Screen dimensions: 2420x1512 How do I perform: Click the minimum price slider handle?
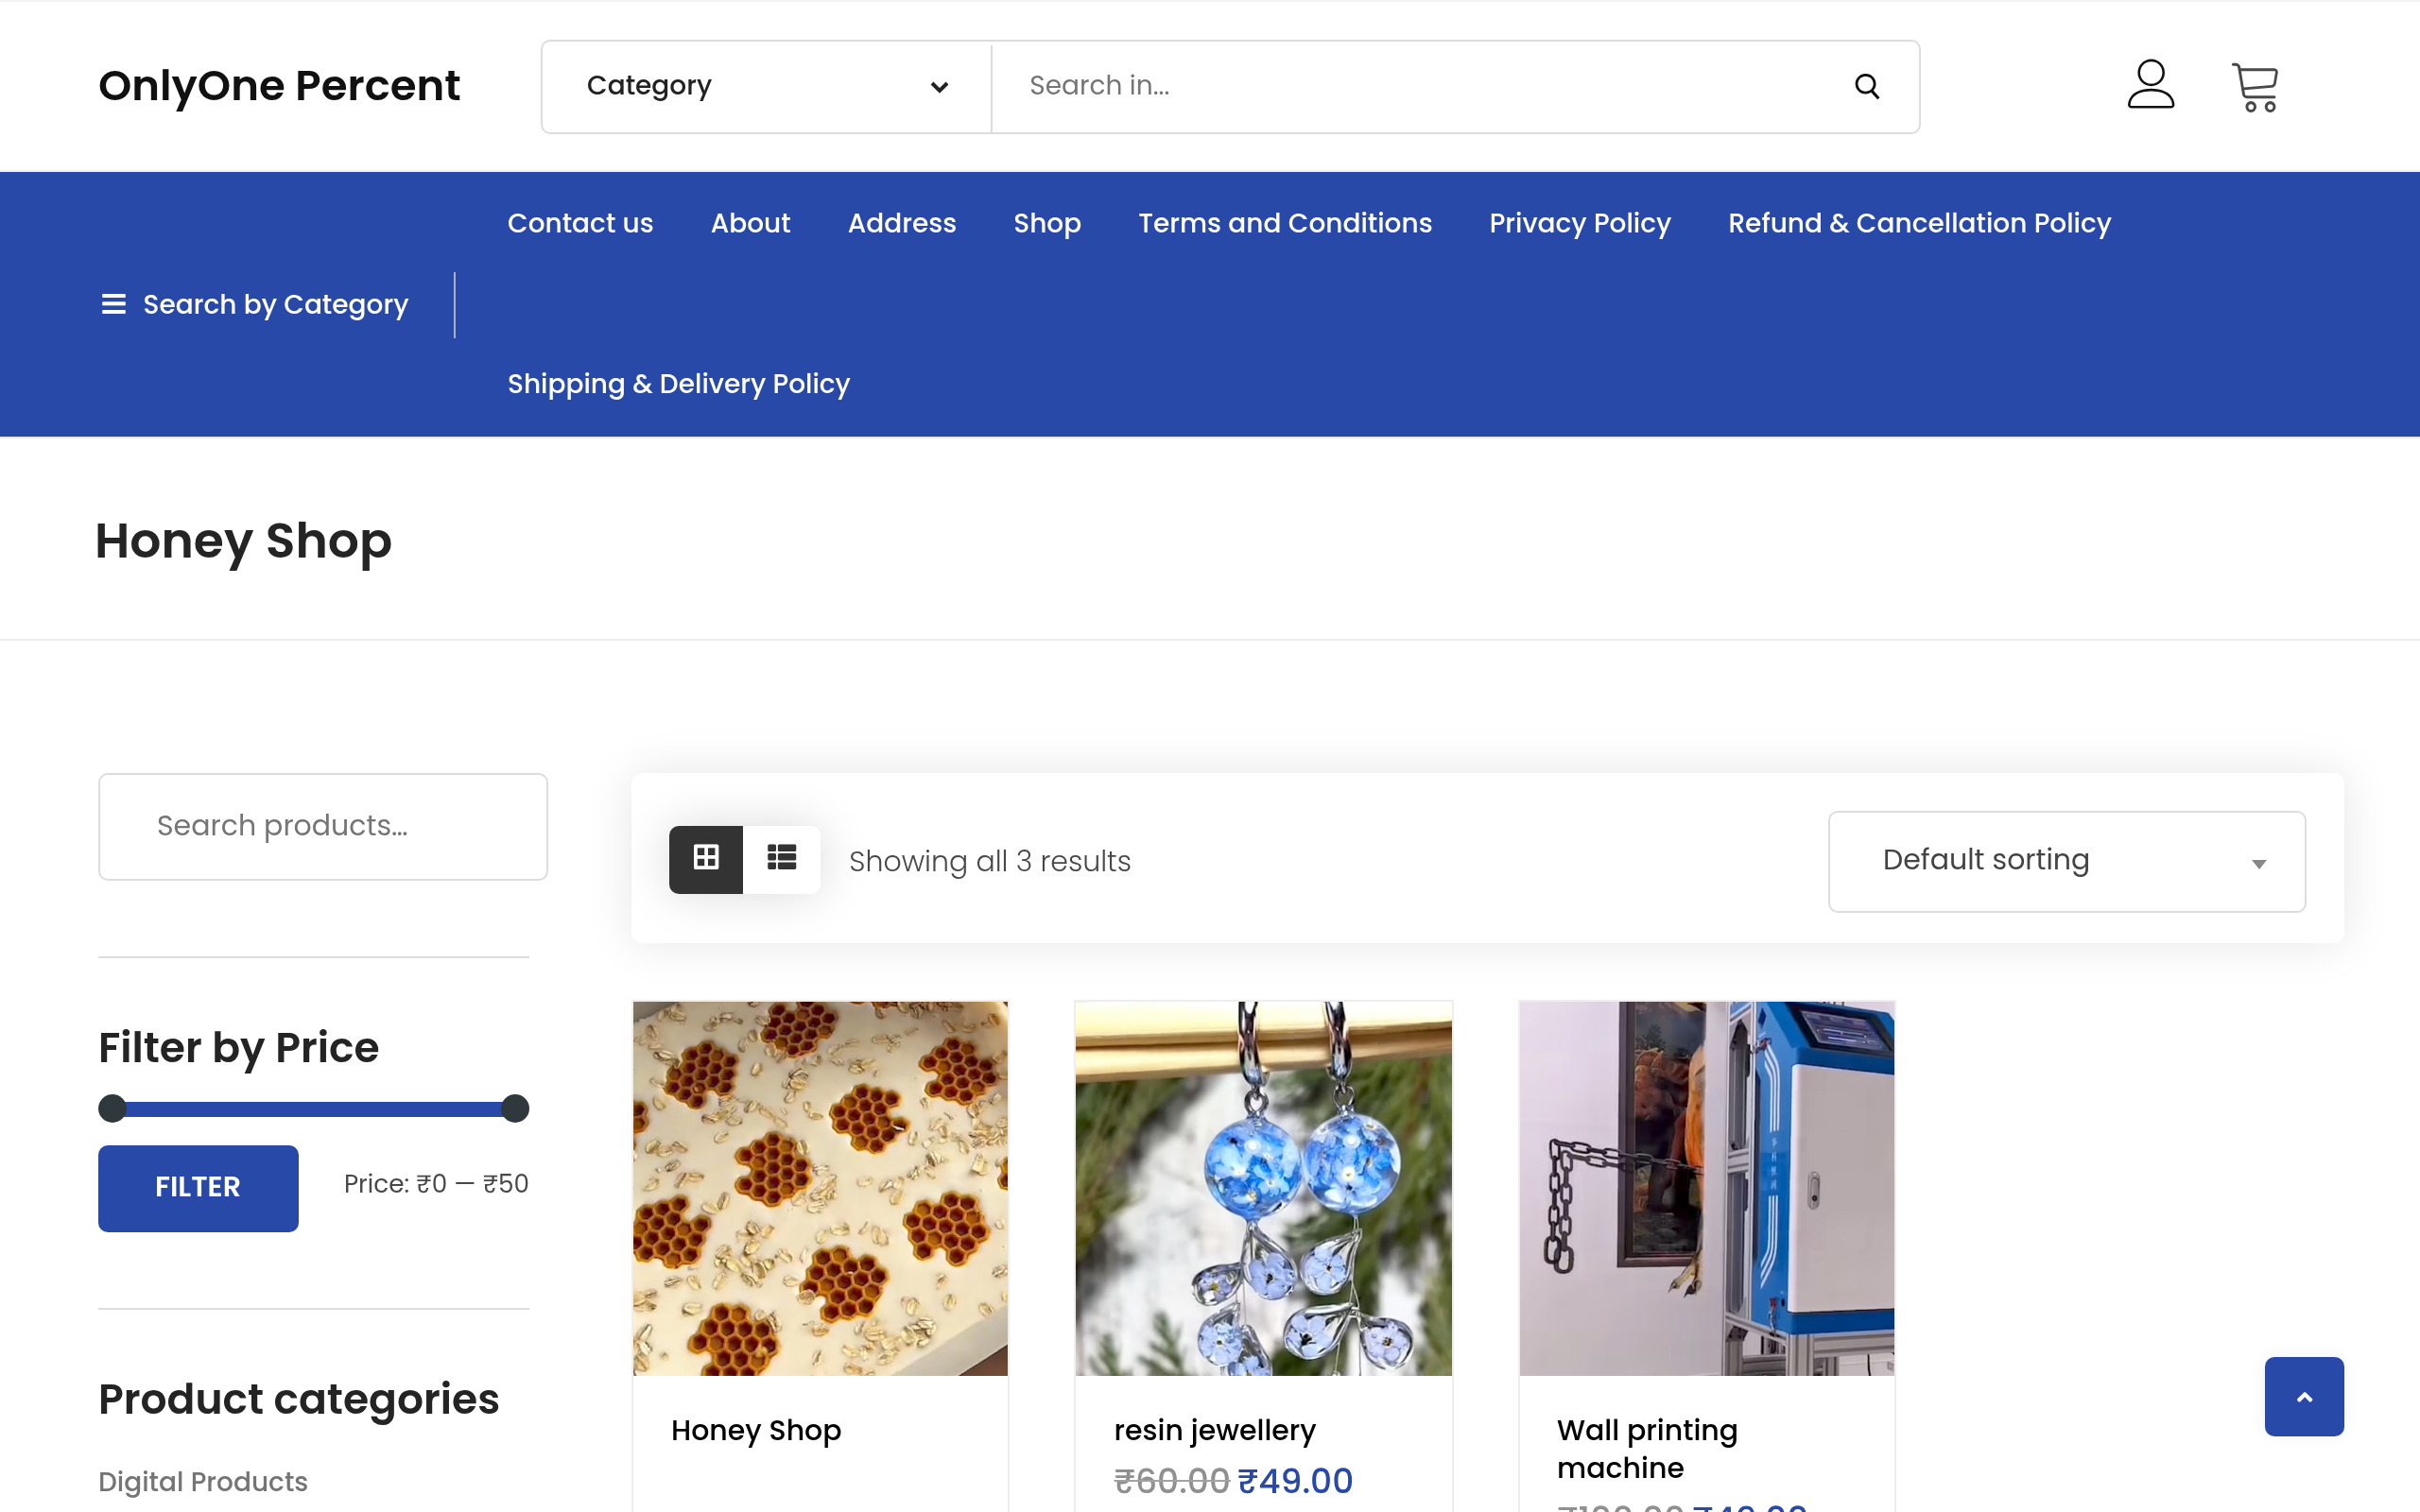(113, 1108)
